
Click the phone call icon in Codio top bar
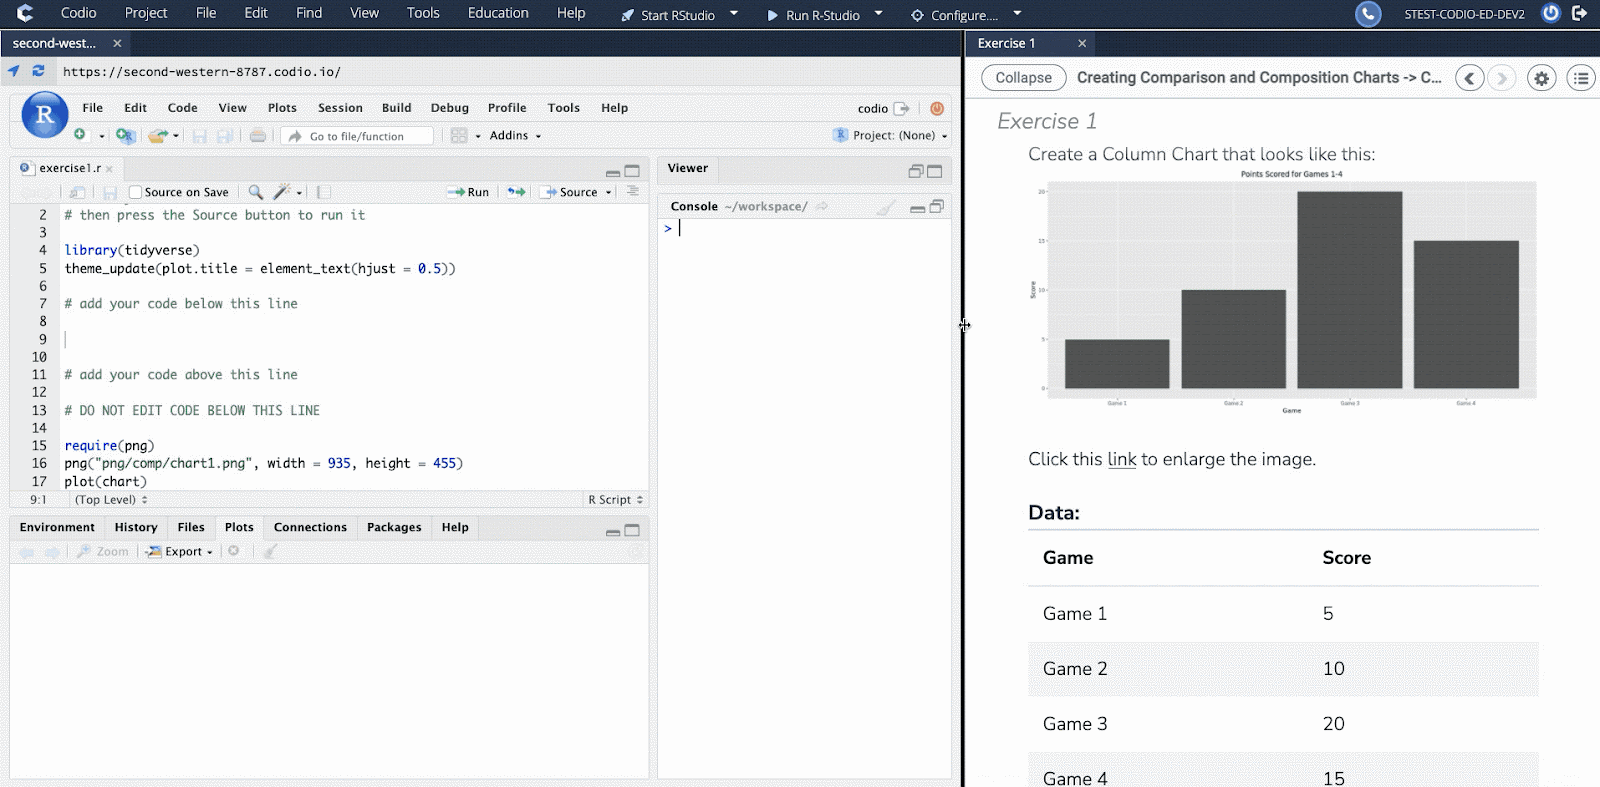click(x=1368, y=14)
